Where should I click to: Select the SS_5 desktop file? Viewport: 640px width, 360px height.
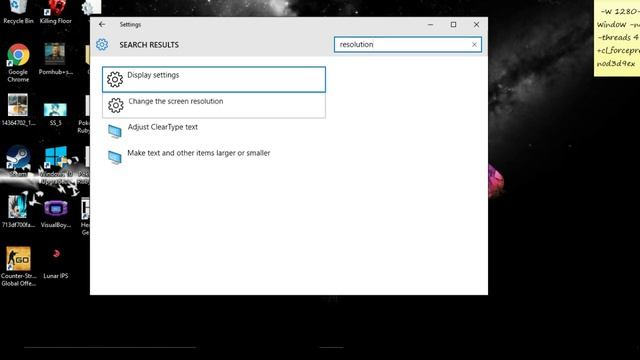[x=56, y=113]
